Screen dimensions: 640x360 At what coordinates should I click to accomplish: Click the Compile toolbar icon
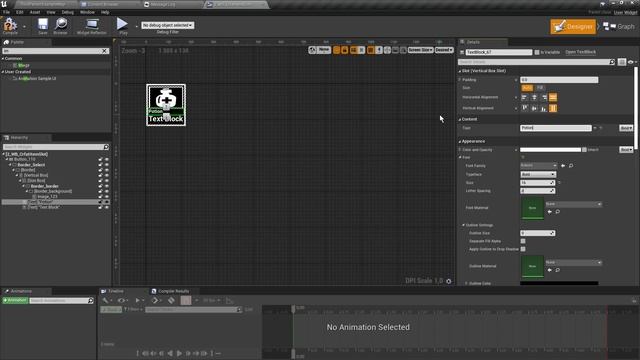pos(10,26)
